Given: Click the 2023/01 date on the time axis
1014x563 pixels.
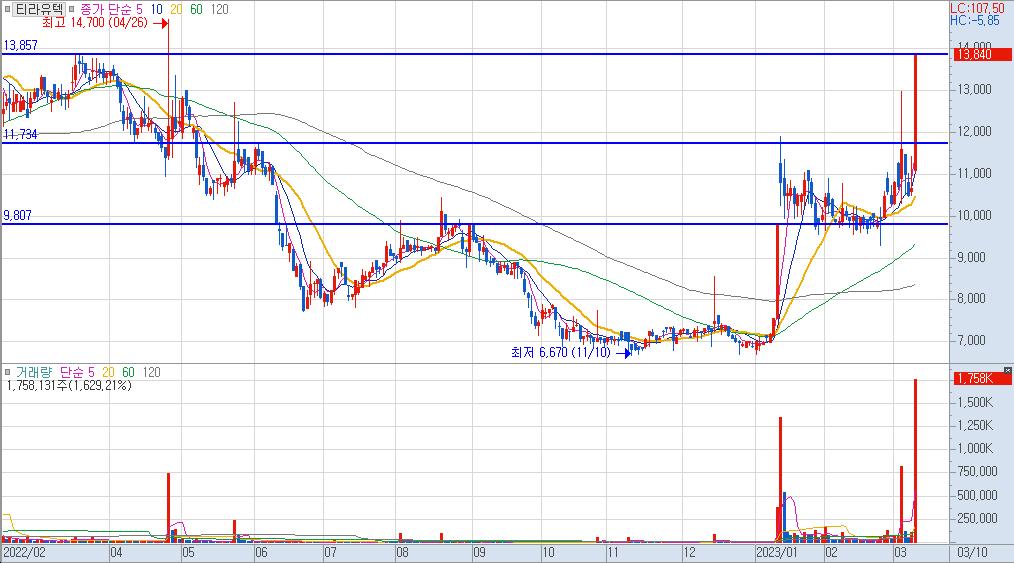Looking at the screenshot, I should pos(776,553).
